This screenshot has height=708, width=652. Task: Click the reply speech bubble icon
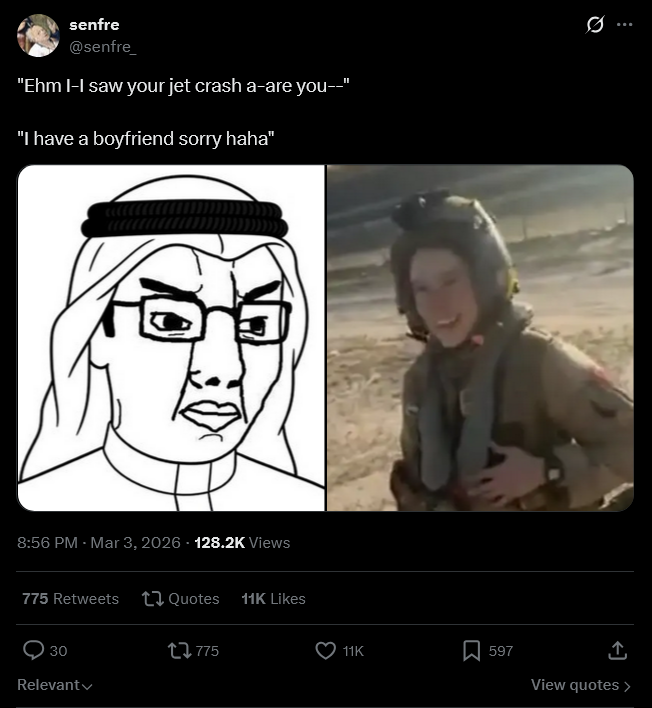(x=33, y=651)
